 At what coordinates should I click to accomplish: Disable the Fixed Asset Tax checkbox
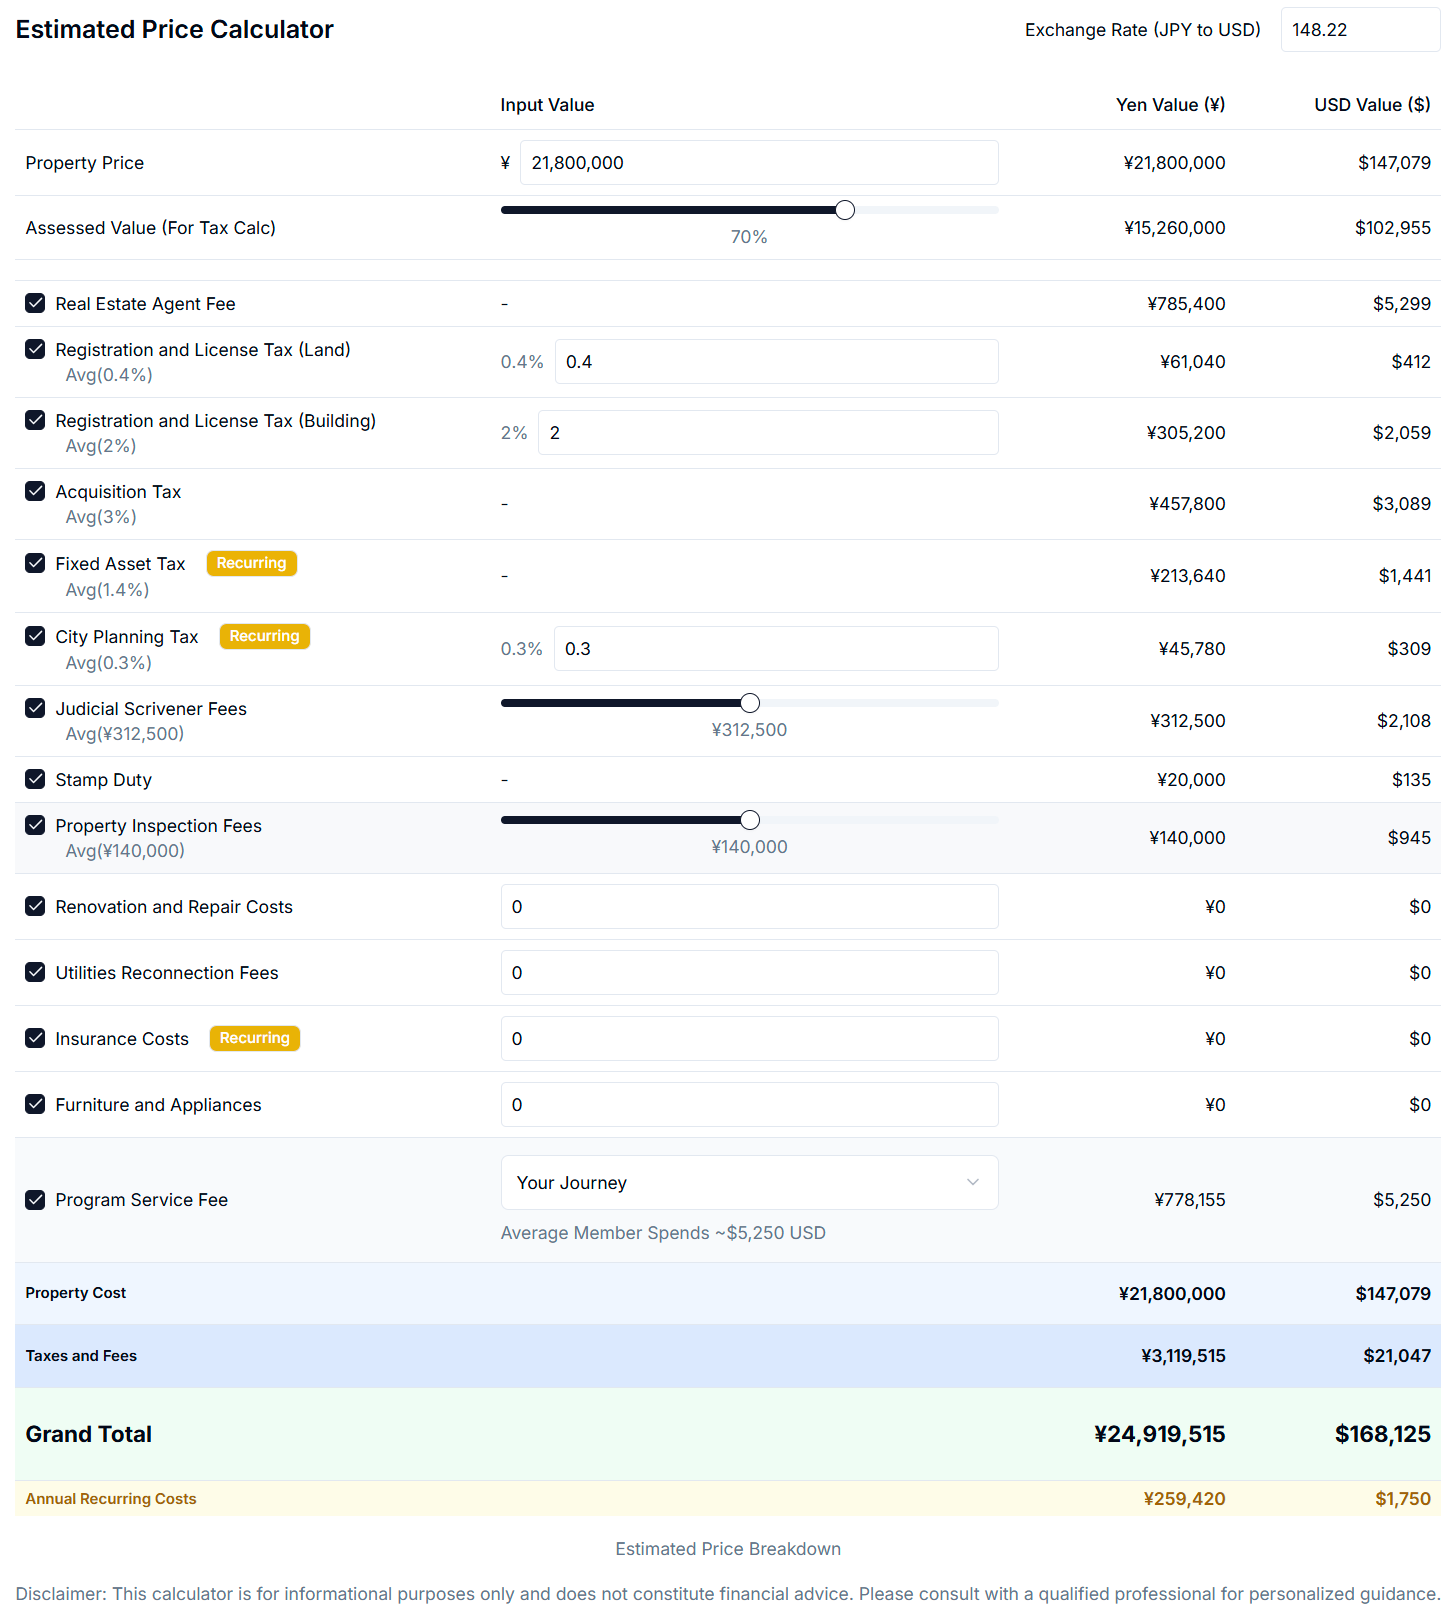35,563
